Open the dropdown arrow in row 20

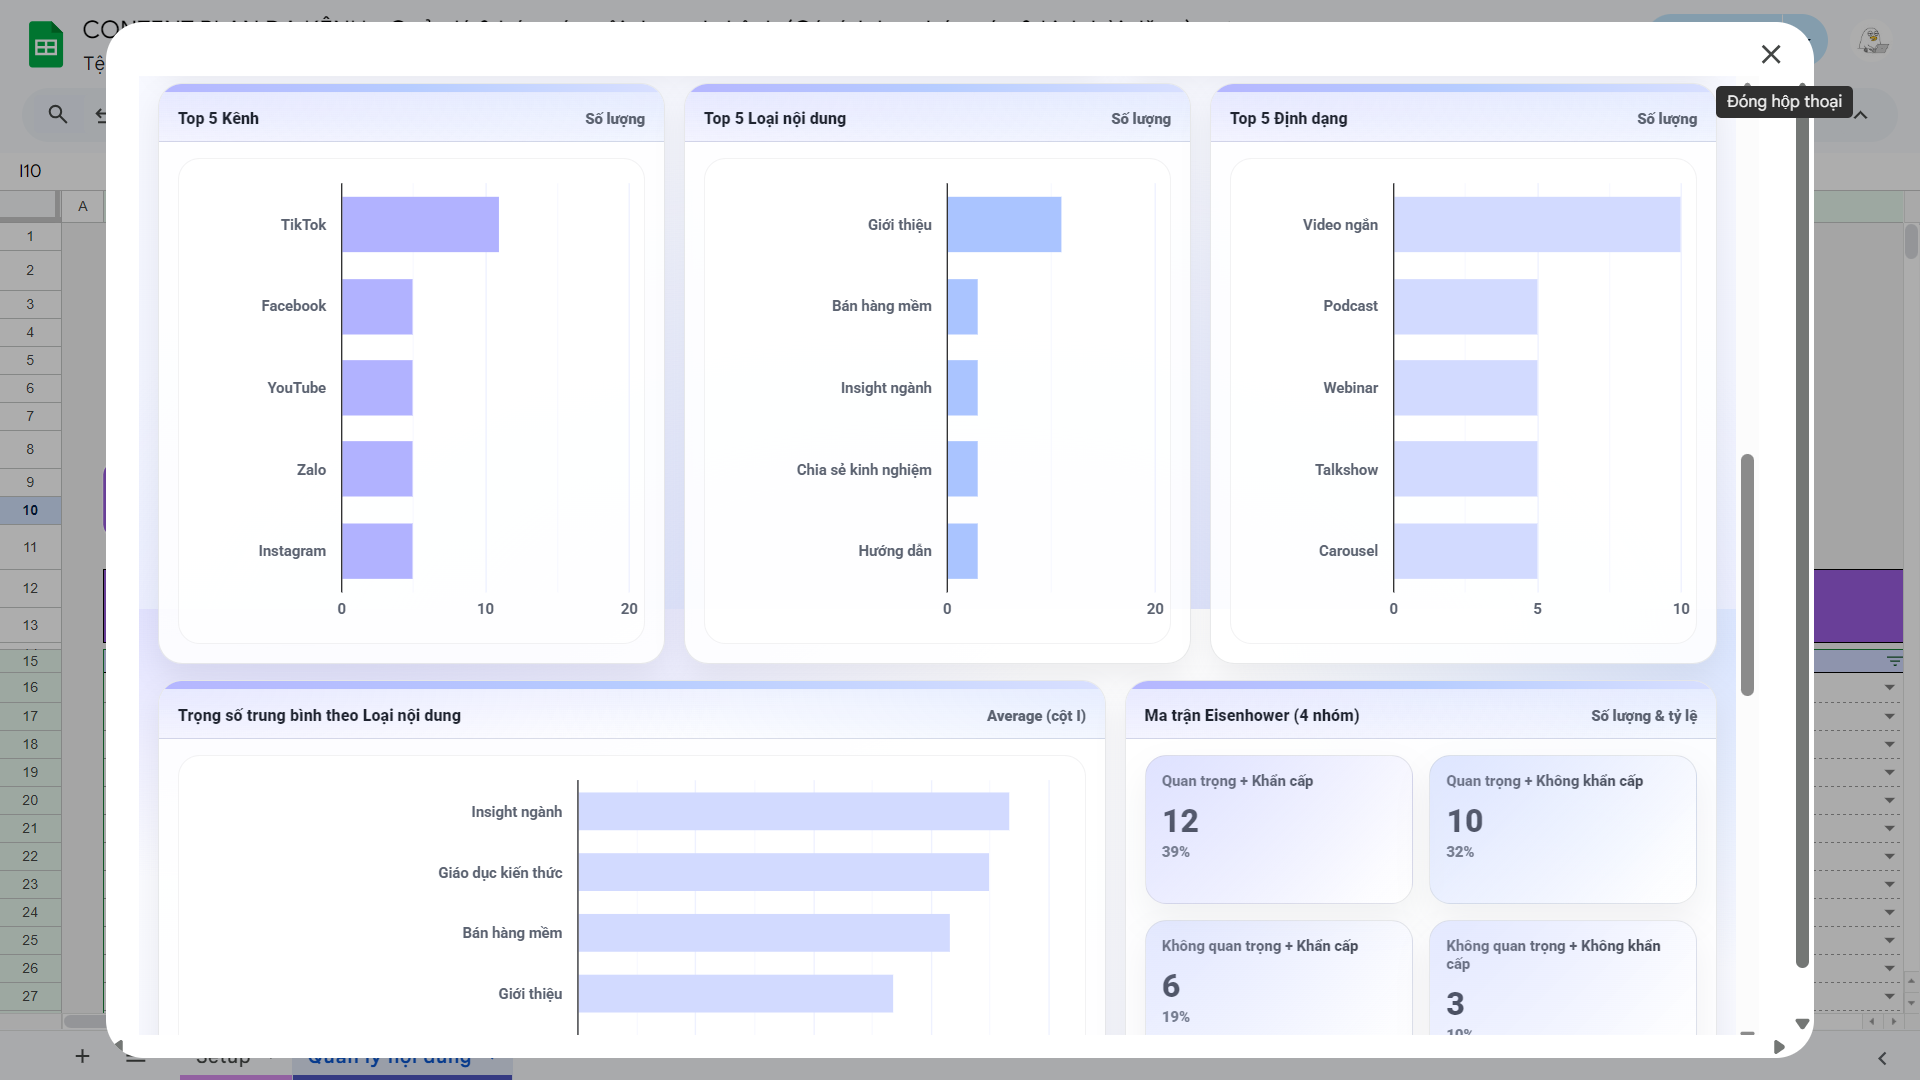tap(1889, 800)
